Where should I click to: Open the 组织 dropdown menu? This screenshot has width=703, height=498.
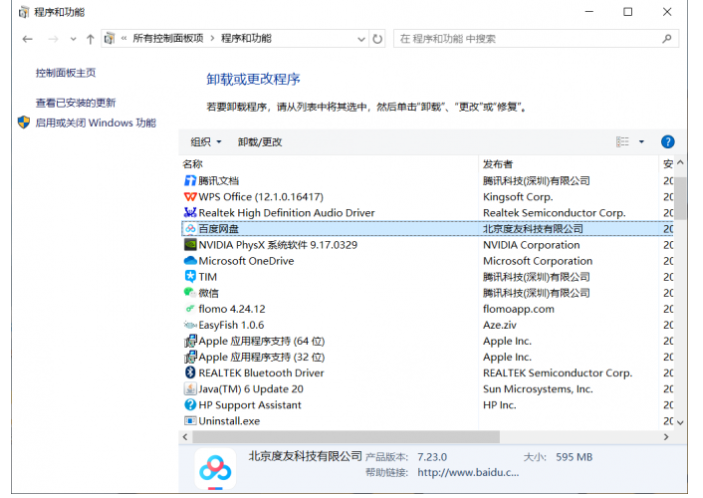(x=206, y=142)
